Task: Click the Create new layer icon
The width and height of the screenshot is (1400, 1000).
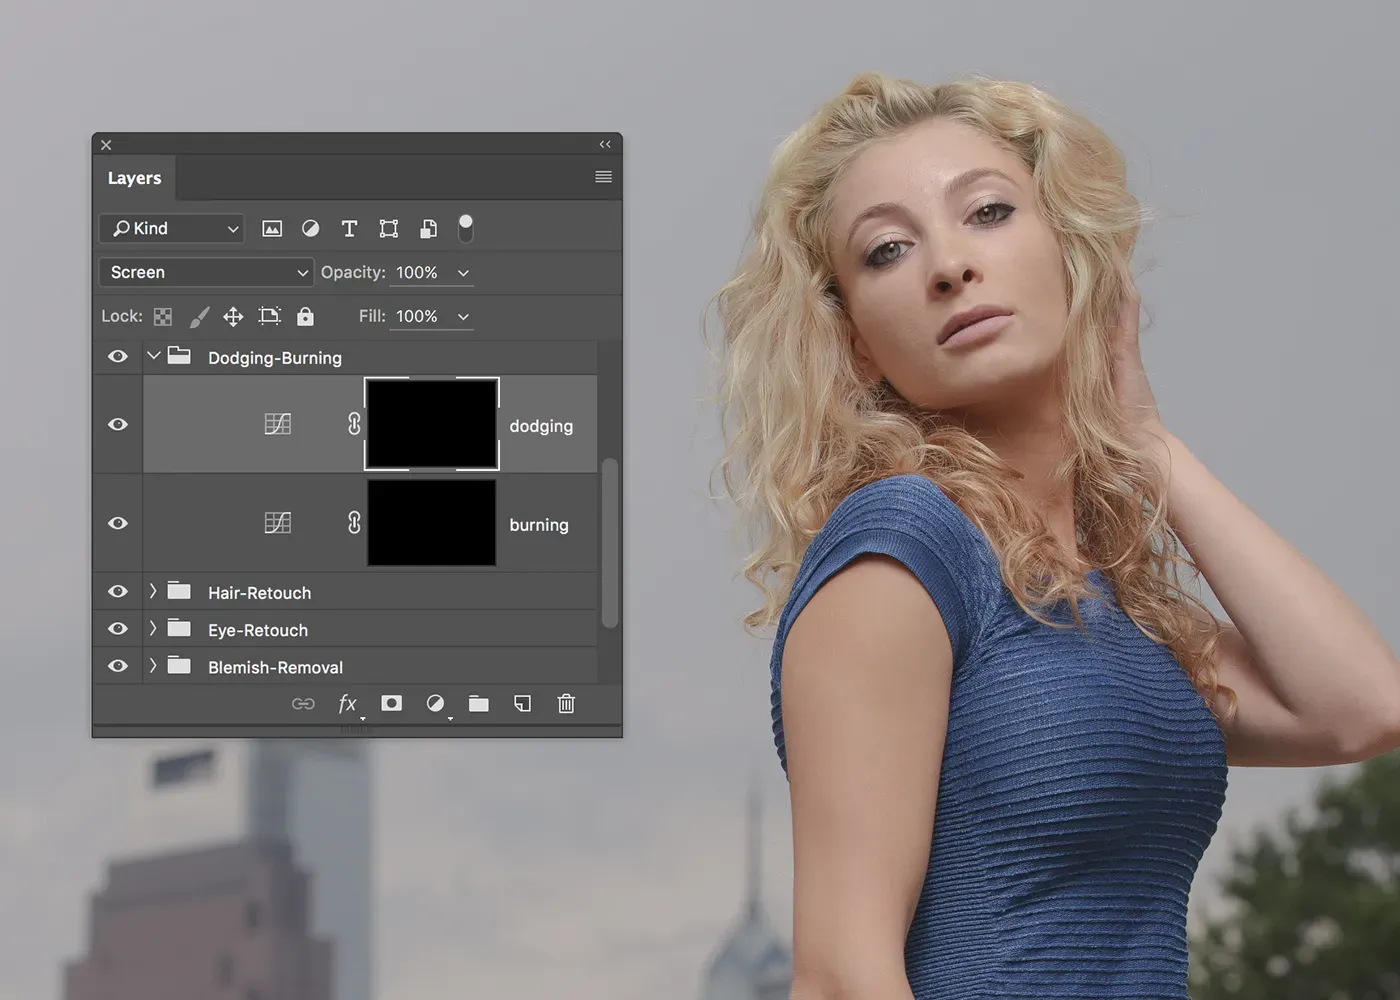Action: point(522,704)
